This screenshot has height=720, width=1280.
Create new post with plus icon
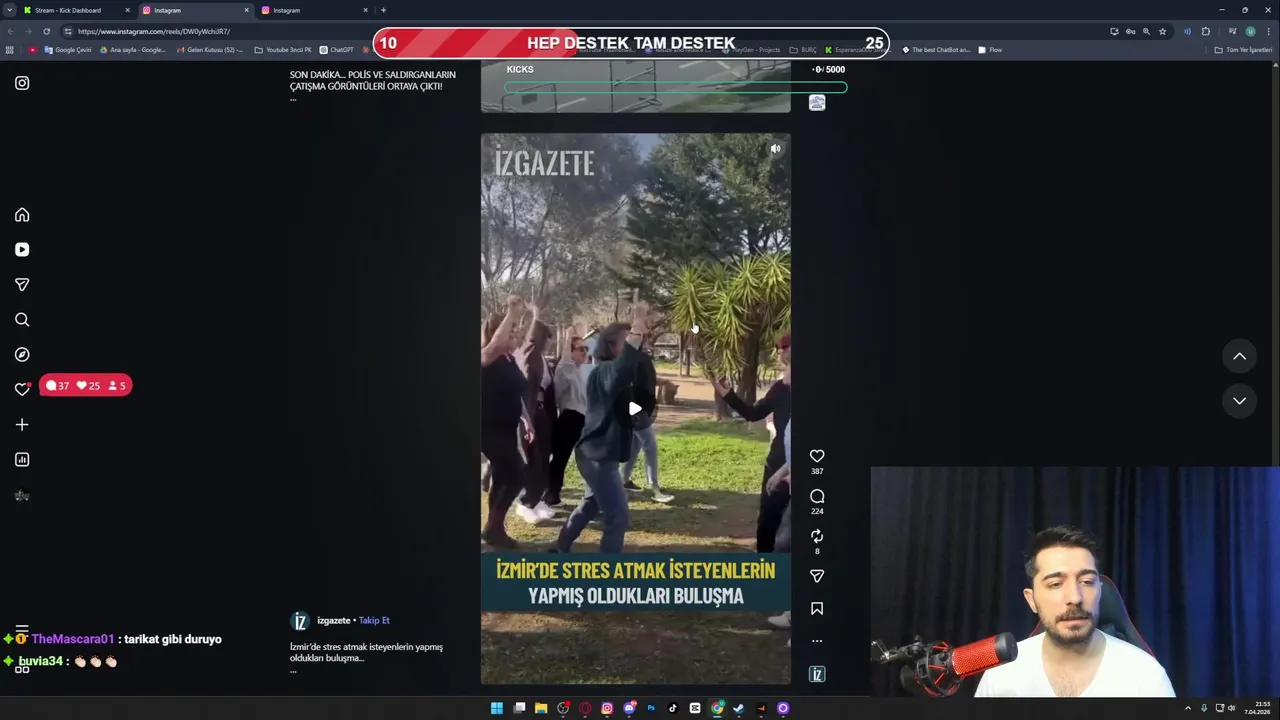coord(22,425)
